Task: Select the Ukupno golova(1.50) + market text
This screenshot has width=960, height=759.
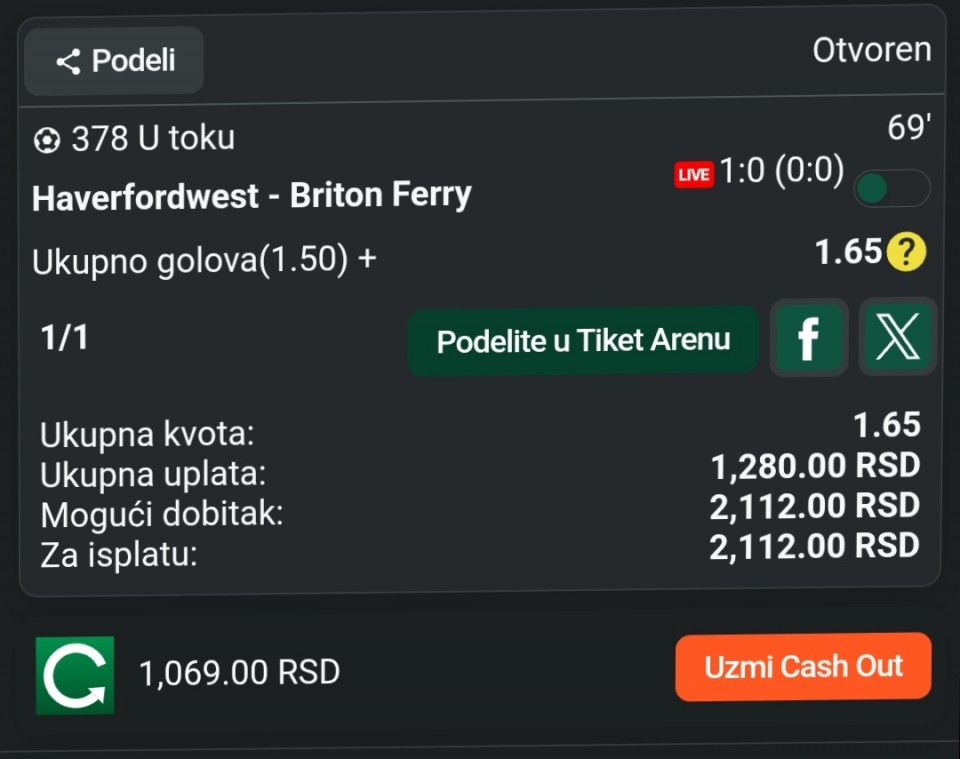Action: tap(204, 260)
